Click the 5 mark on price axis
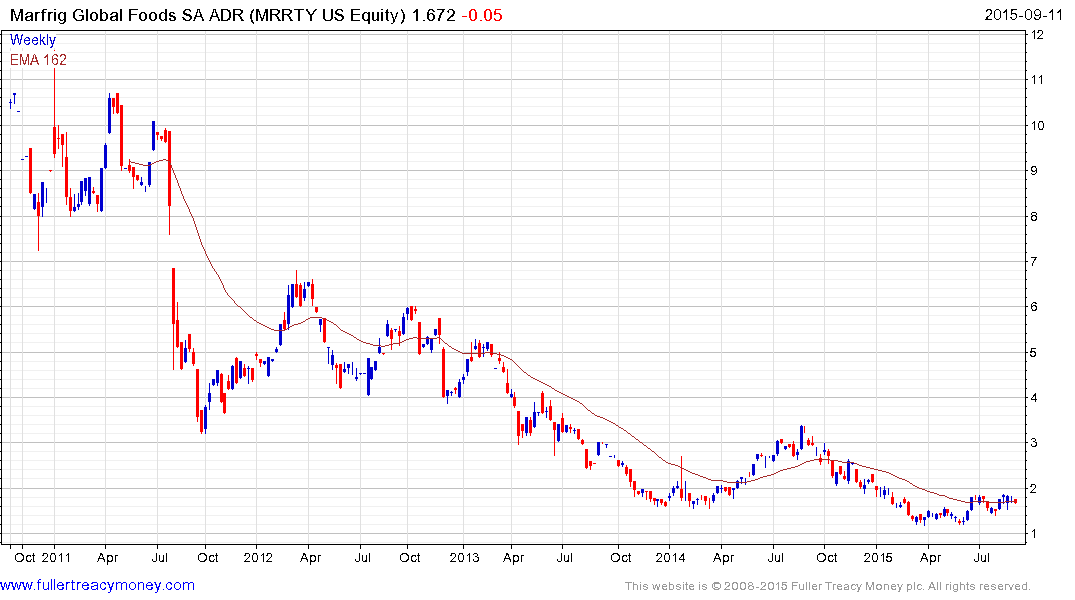 pos(1038,353)
